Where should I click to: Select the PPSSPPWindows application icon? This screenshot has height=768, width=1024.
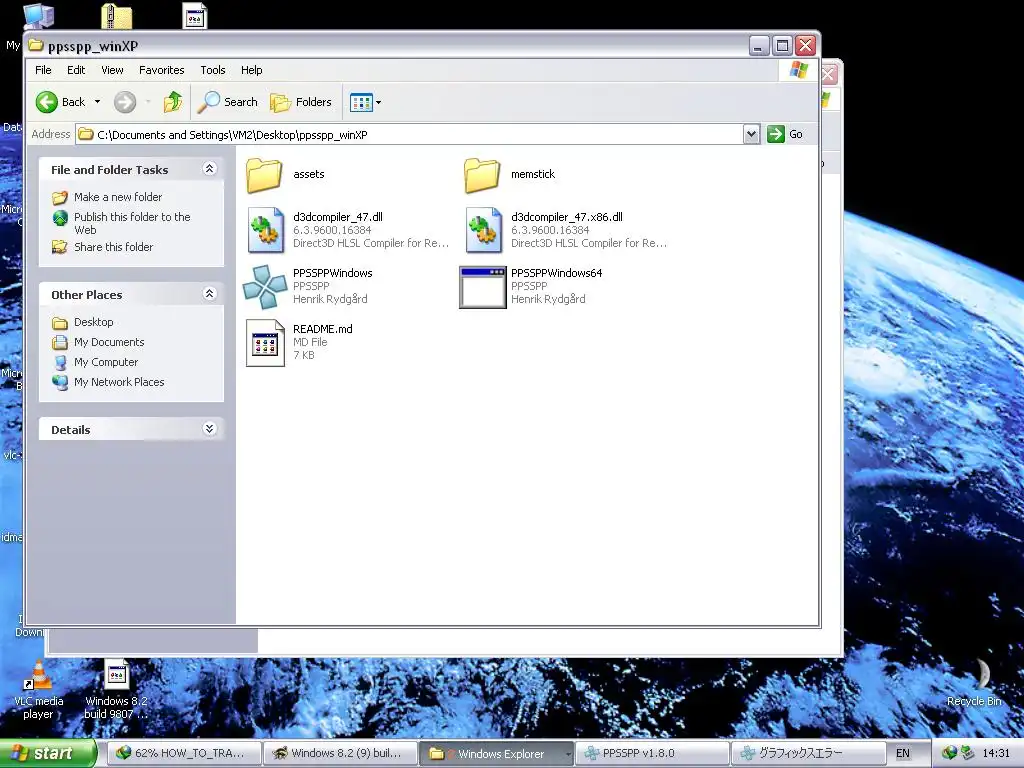point(264,287)
